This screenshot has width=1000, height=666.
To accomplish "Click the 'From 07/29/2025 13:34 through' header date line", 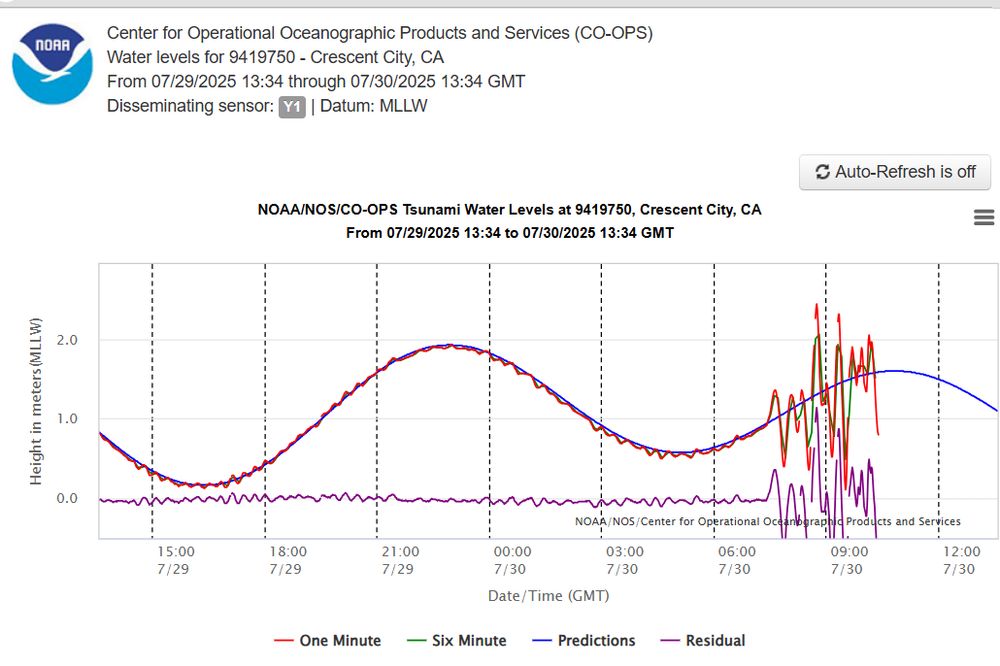I will click(316, 82).
